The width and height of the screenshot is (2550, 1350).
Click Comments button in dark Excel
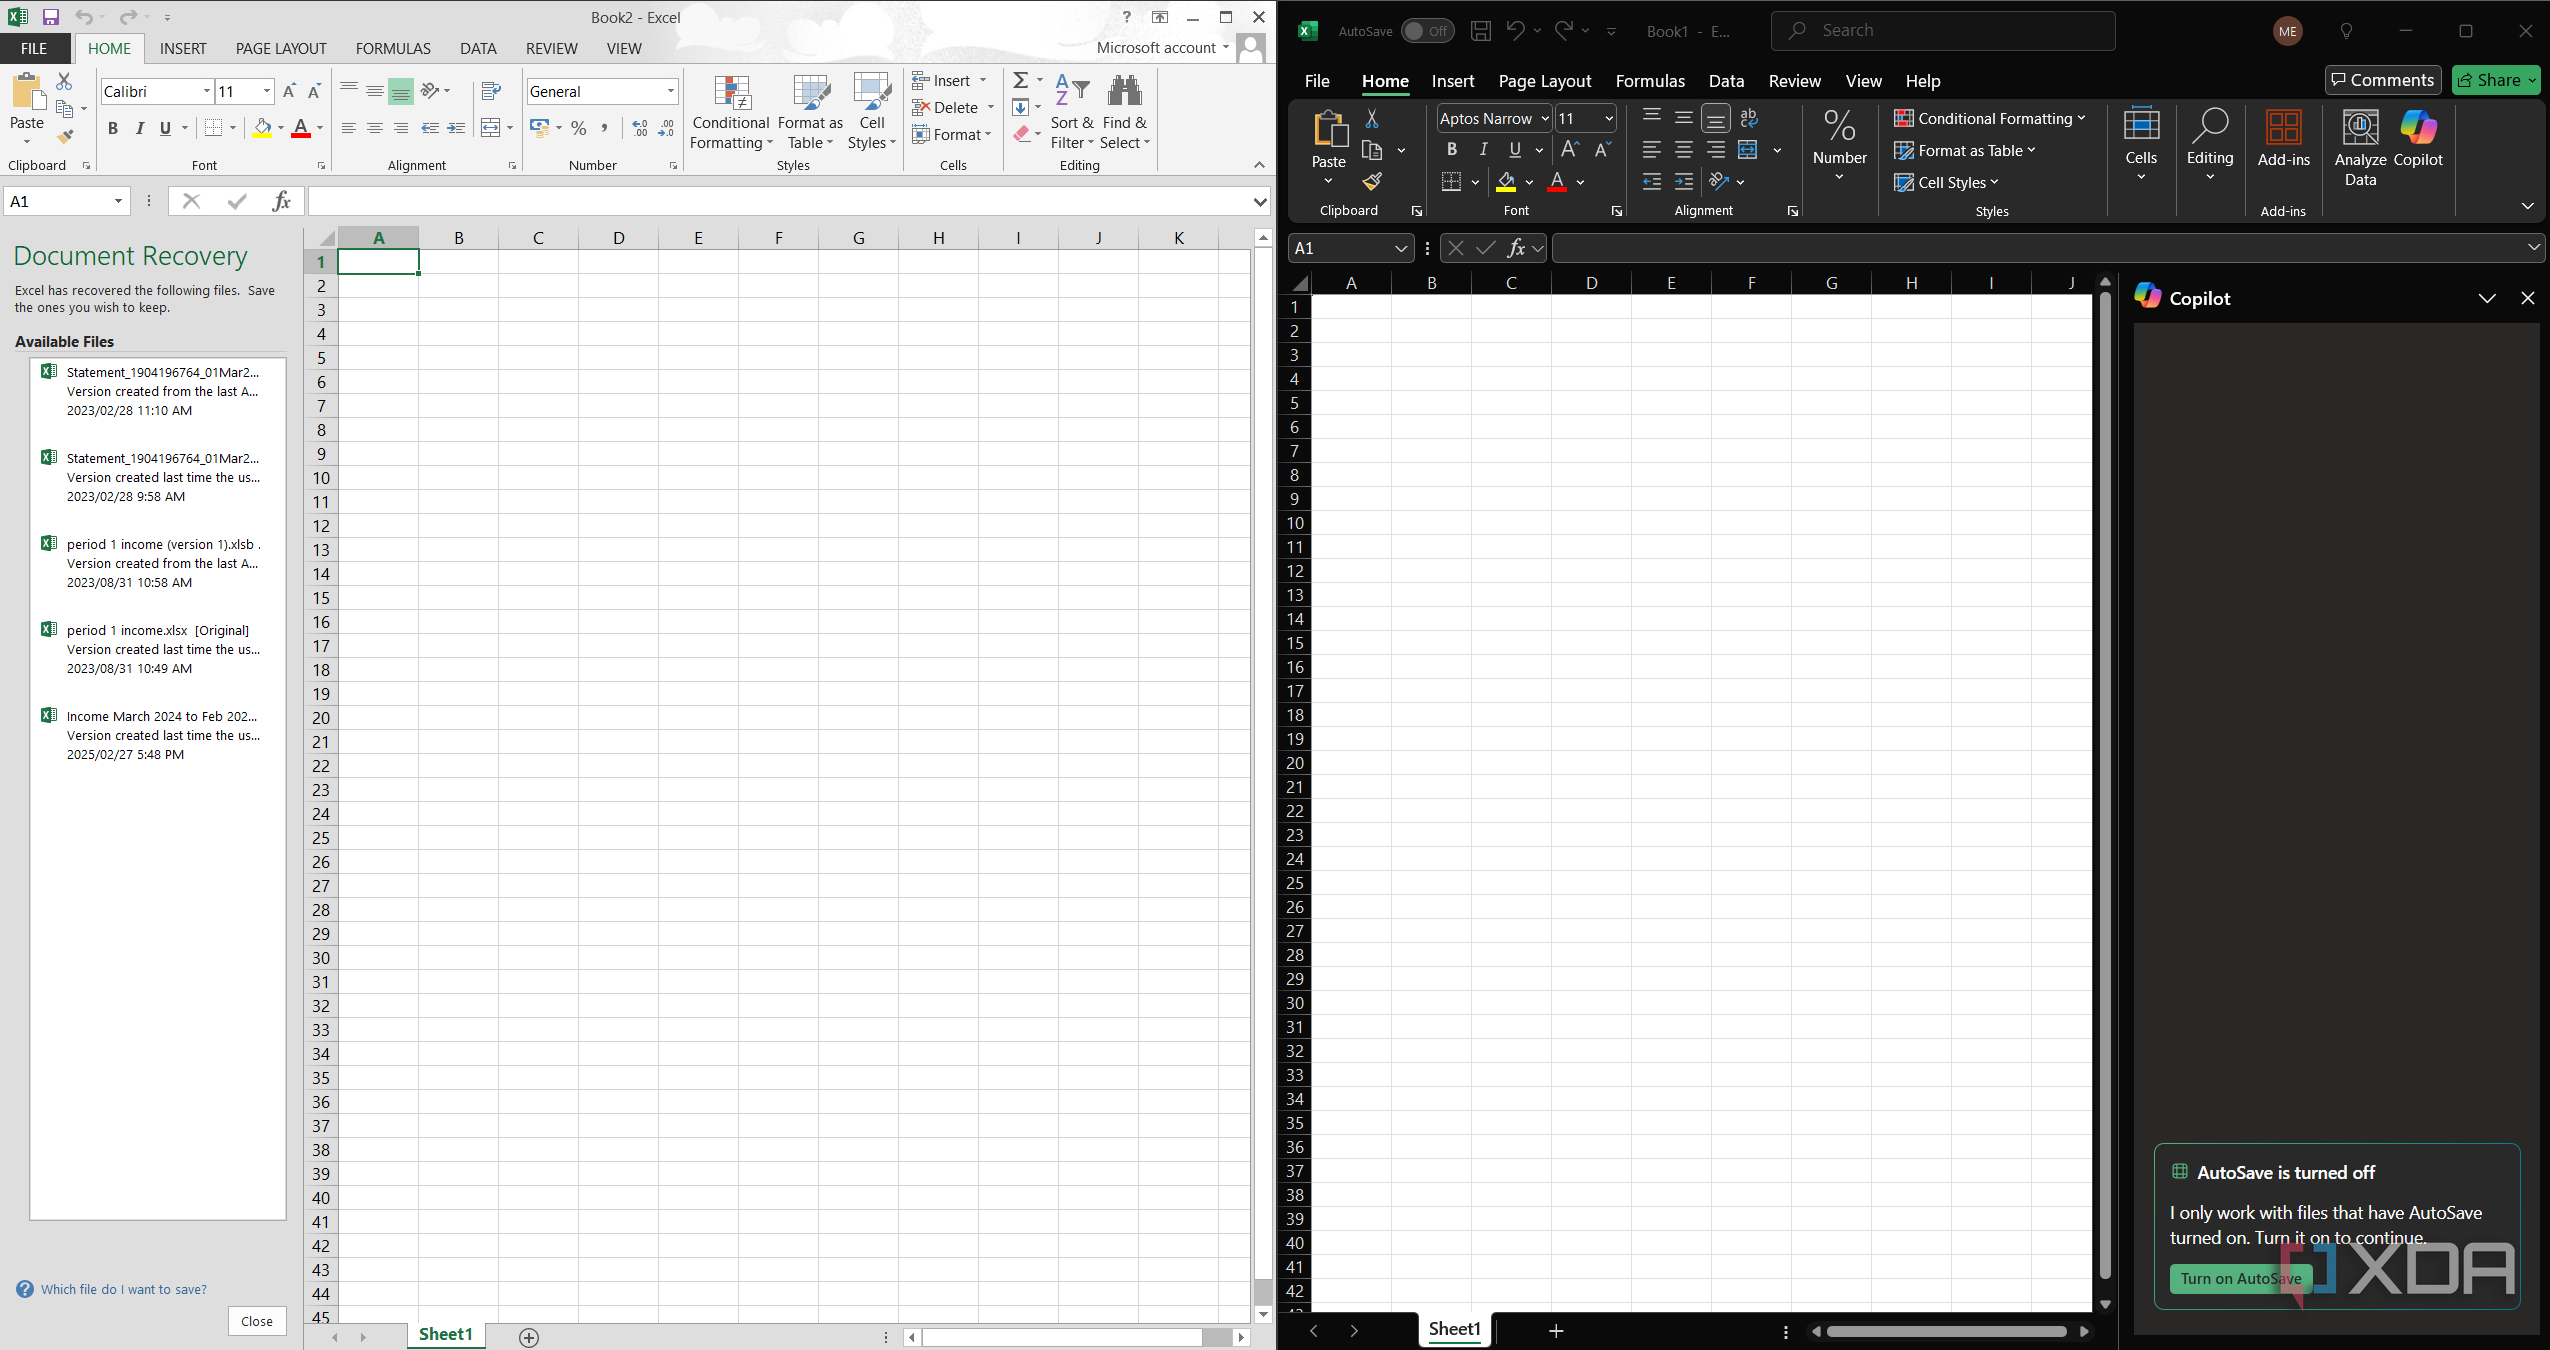(2383, 80)
